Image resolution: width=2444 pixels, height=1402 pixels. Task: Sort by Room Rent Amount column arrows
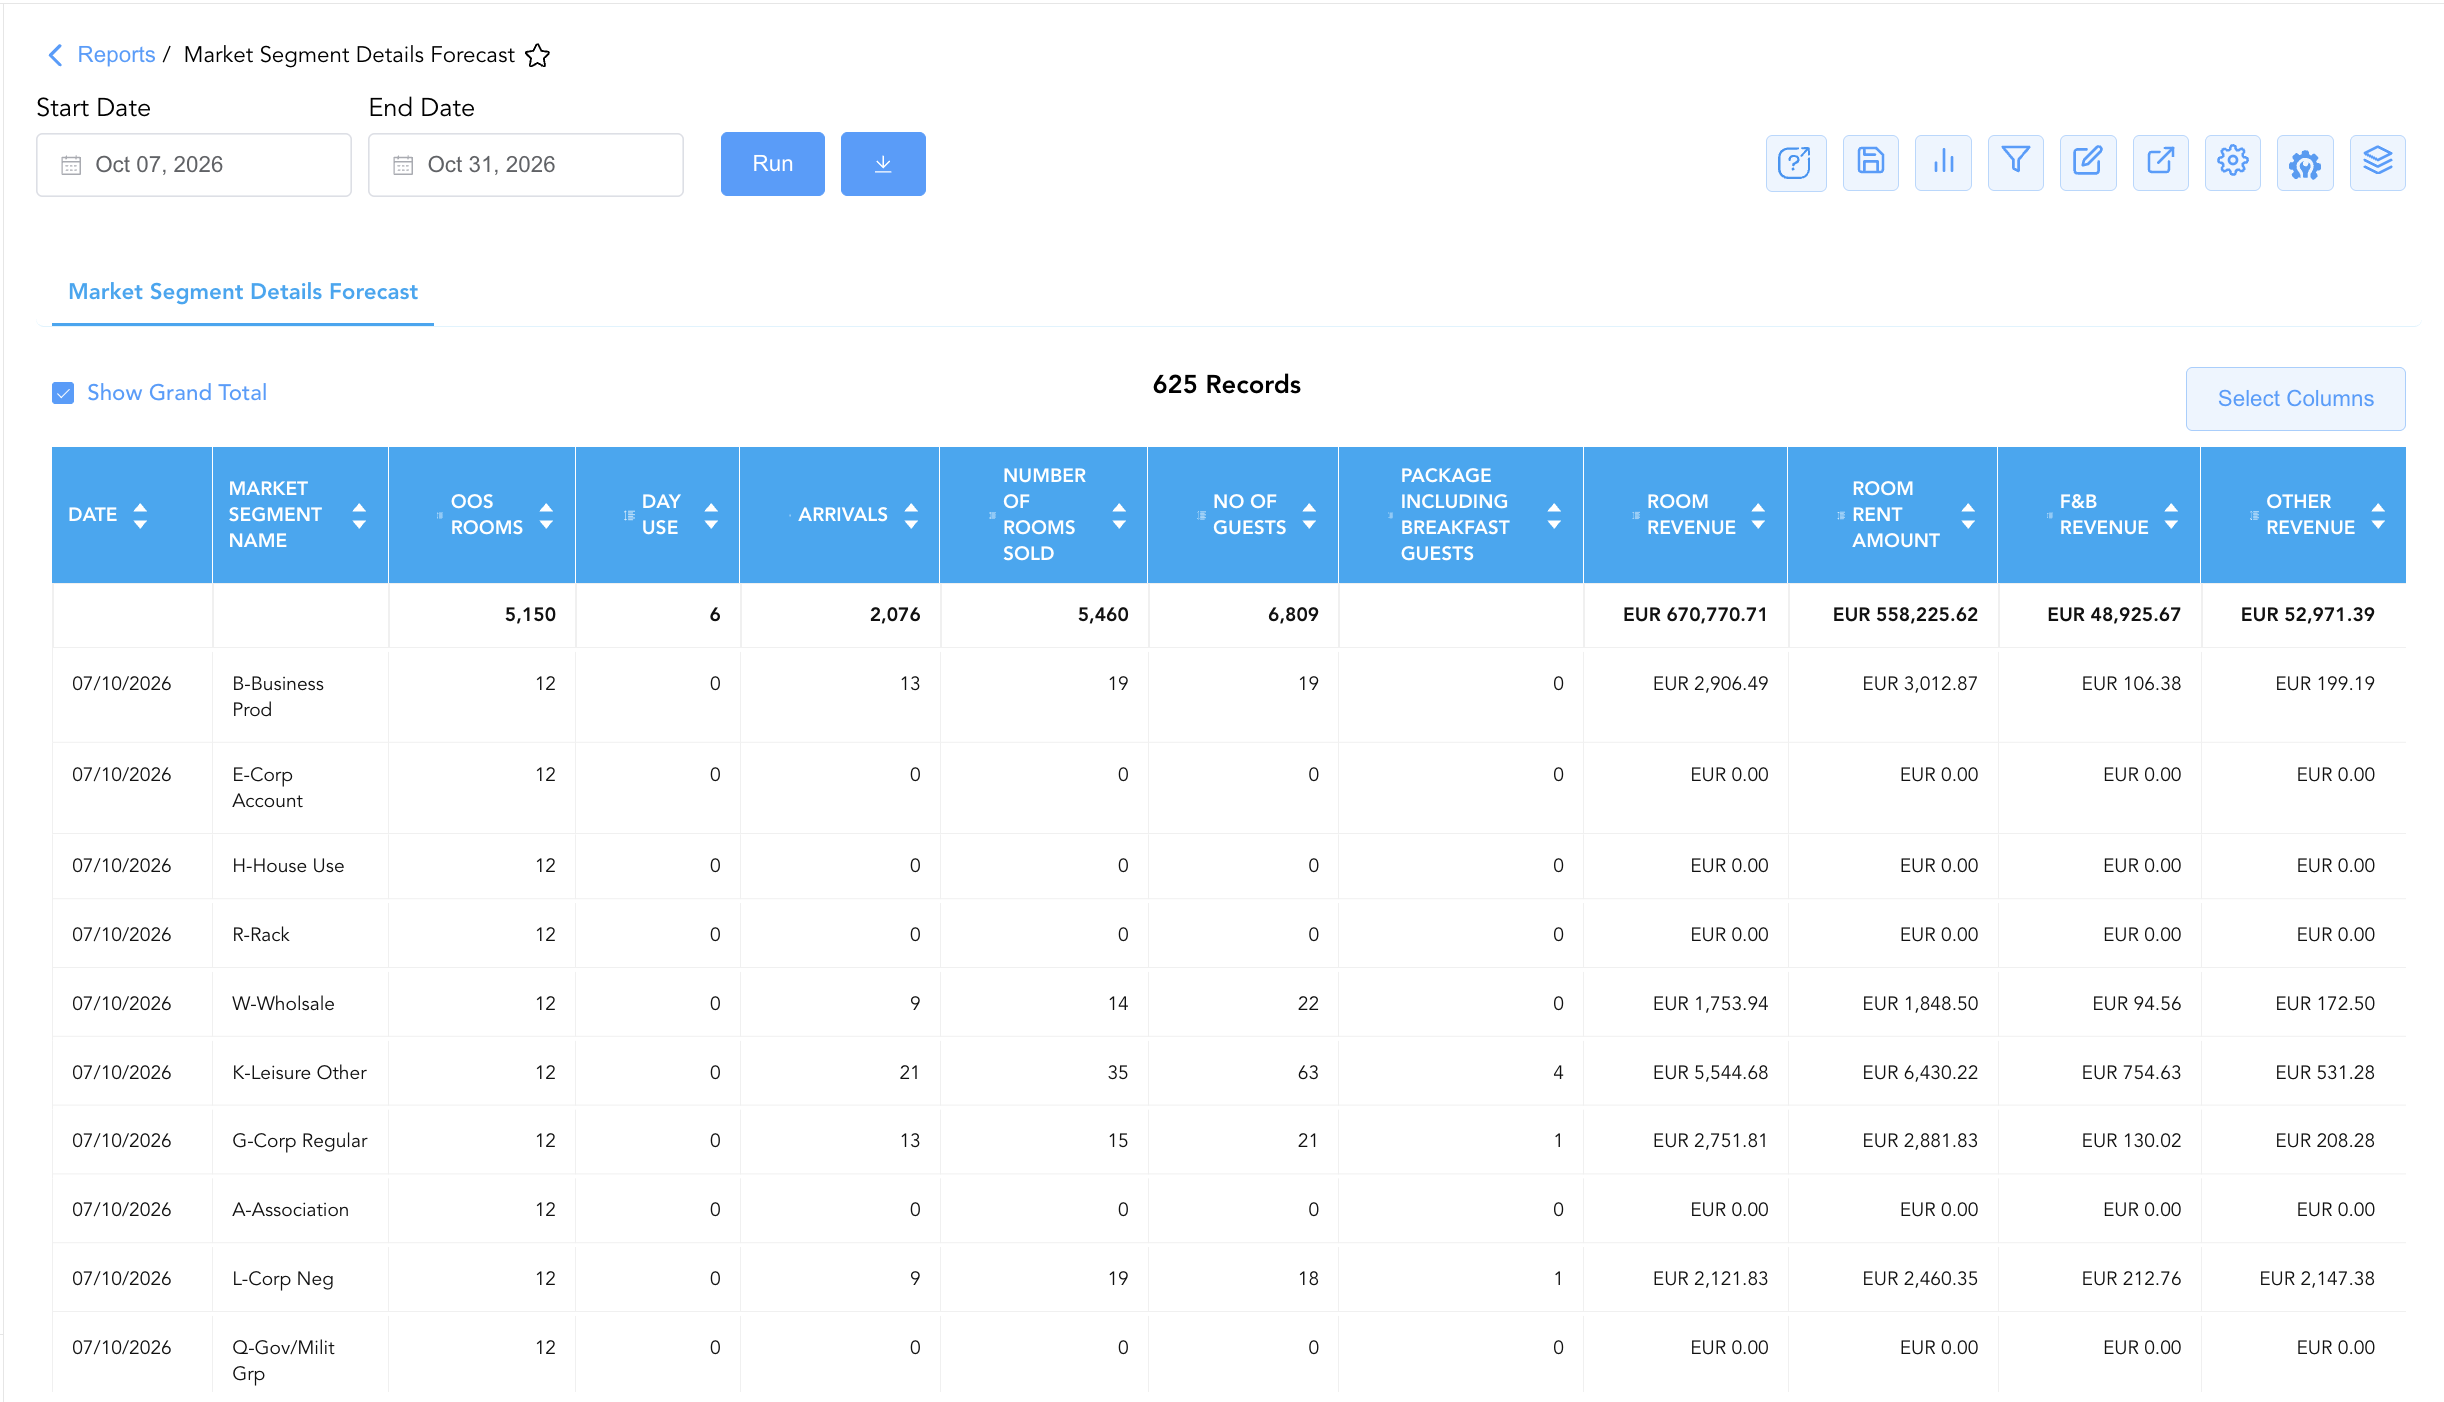point(1968,515)
